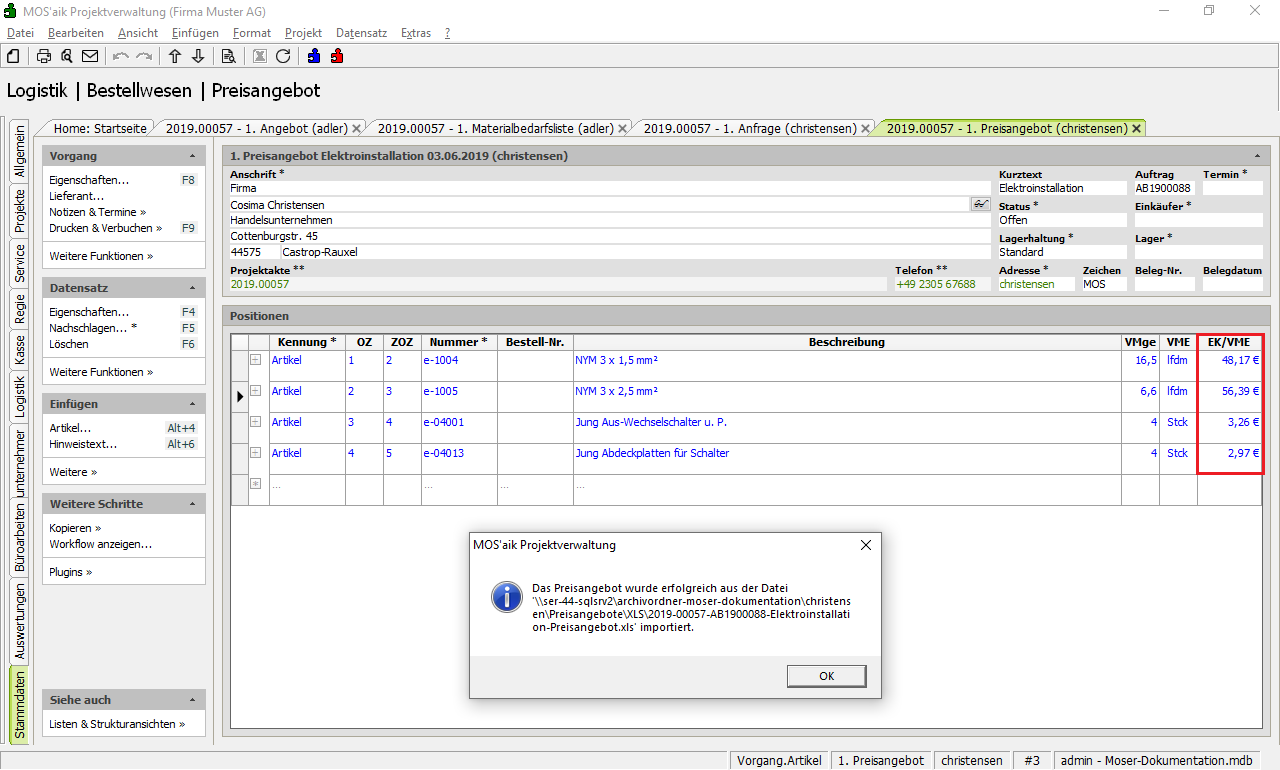Open the Projekt menu
1280x770 pixels.
click(303, 33)
